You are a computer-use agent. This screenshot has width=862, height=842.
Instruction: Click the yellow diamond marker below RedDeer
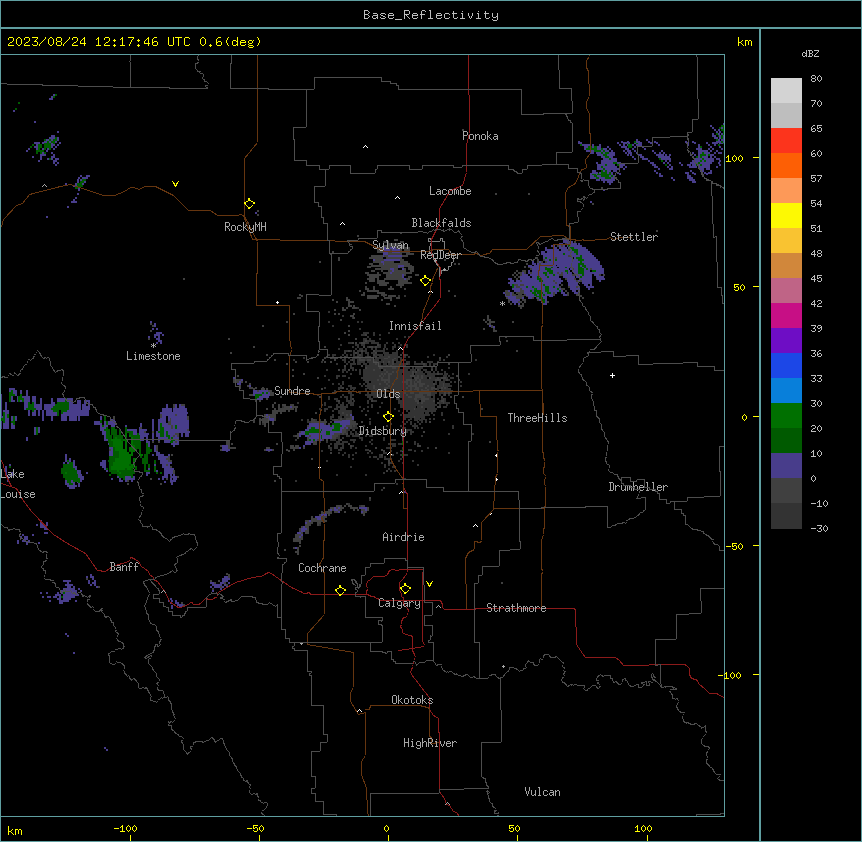425,281
